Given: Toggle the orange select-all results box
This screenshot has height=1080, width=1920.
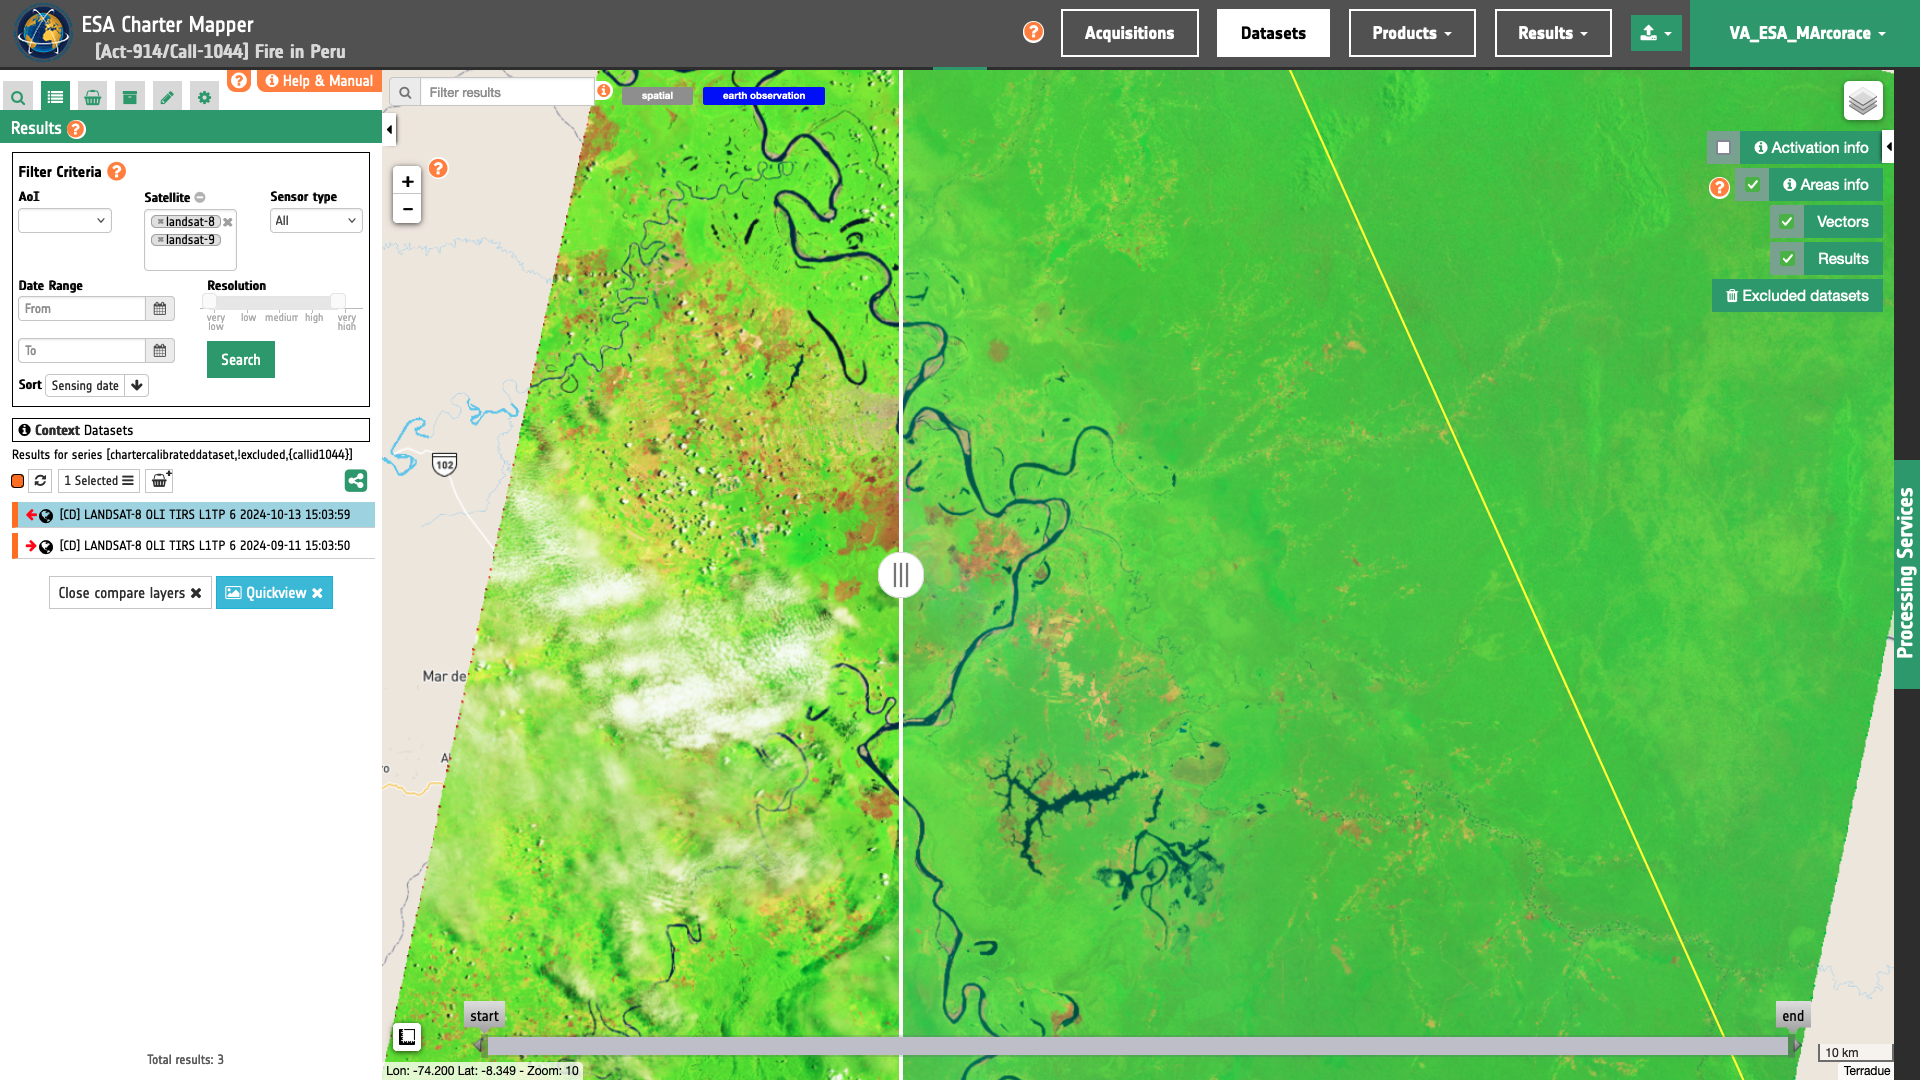Looking at the screenshot, I should click(18, 481).
